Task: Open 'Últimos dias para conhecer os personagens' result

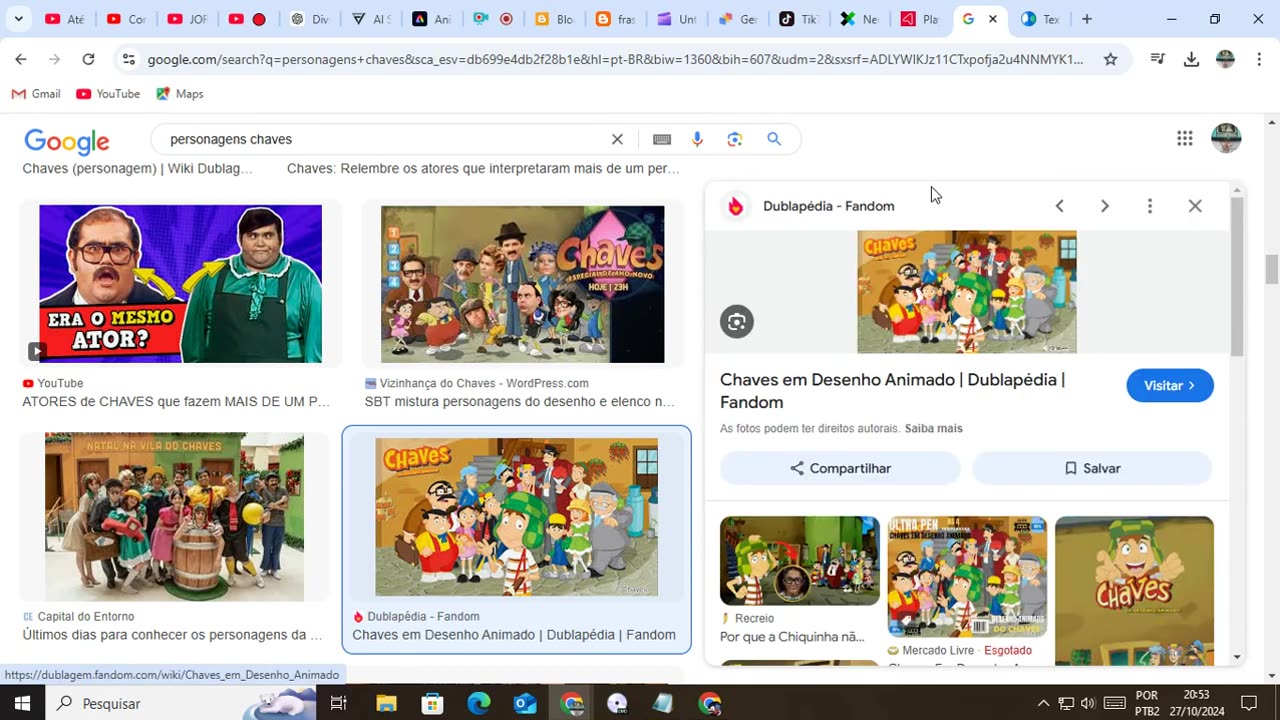Action: click(x=172, y=635)
